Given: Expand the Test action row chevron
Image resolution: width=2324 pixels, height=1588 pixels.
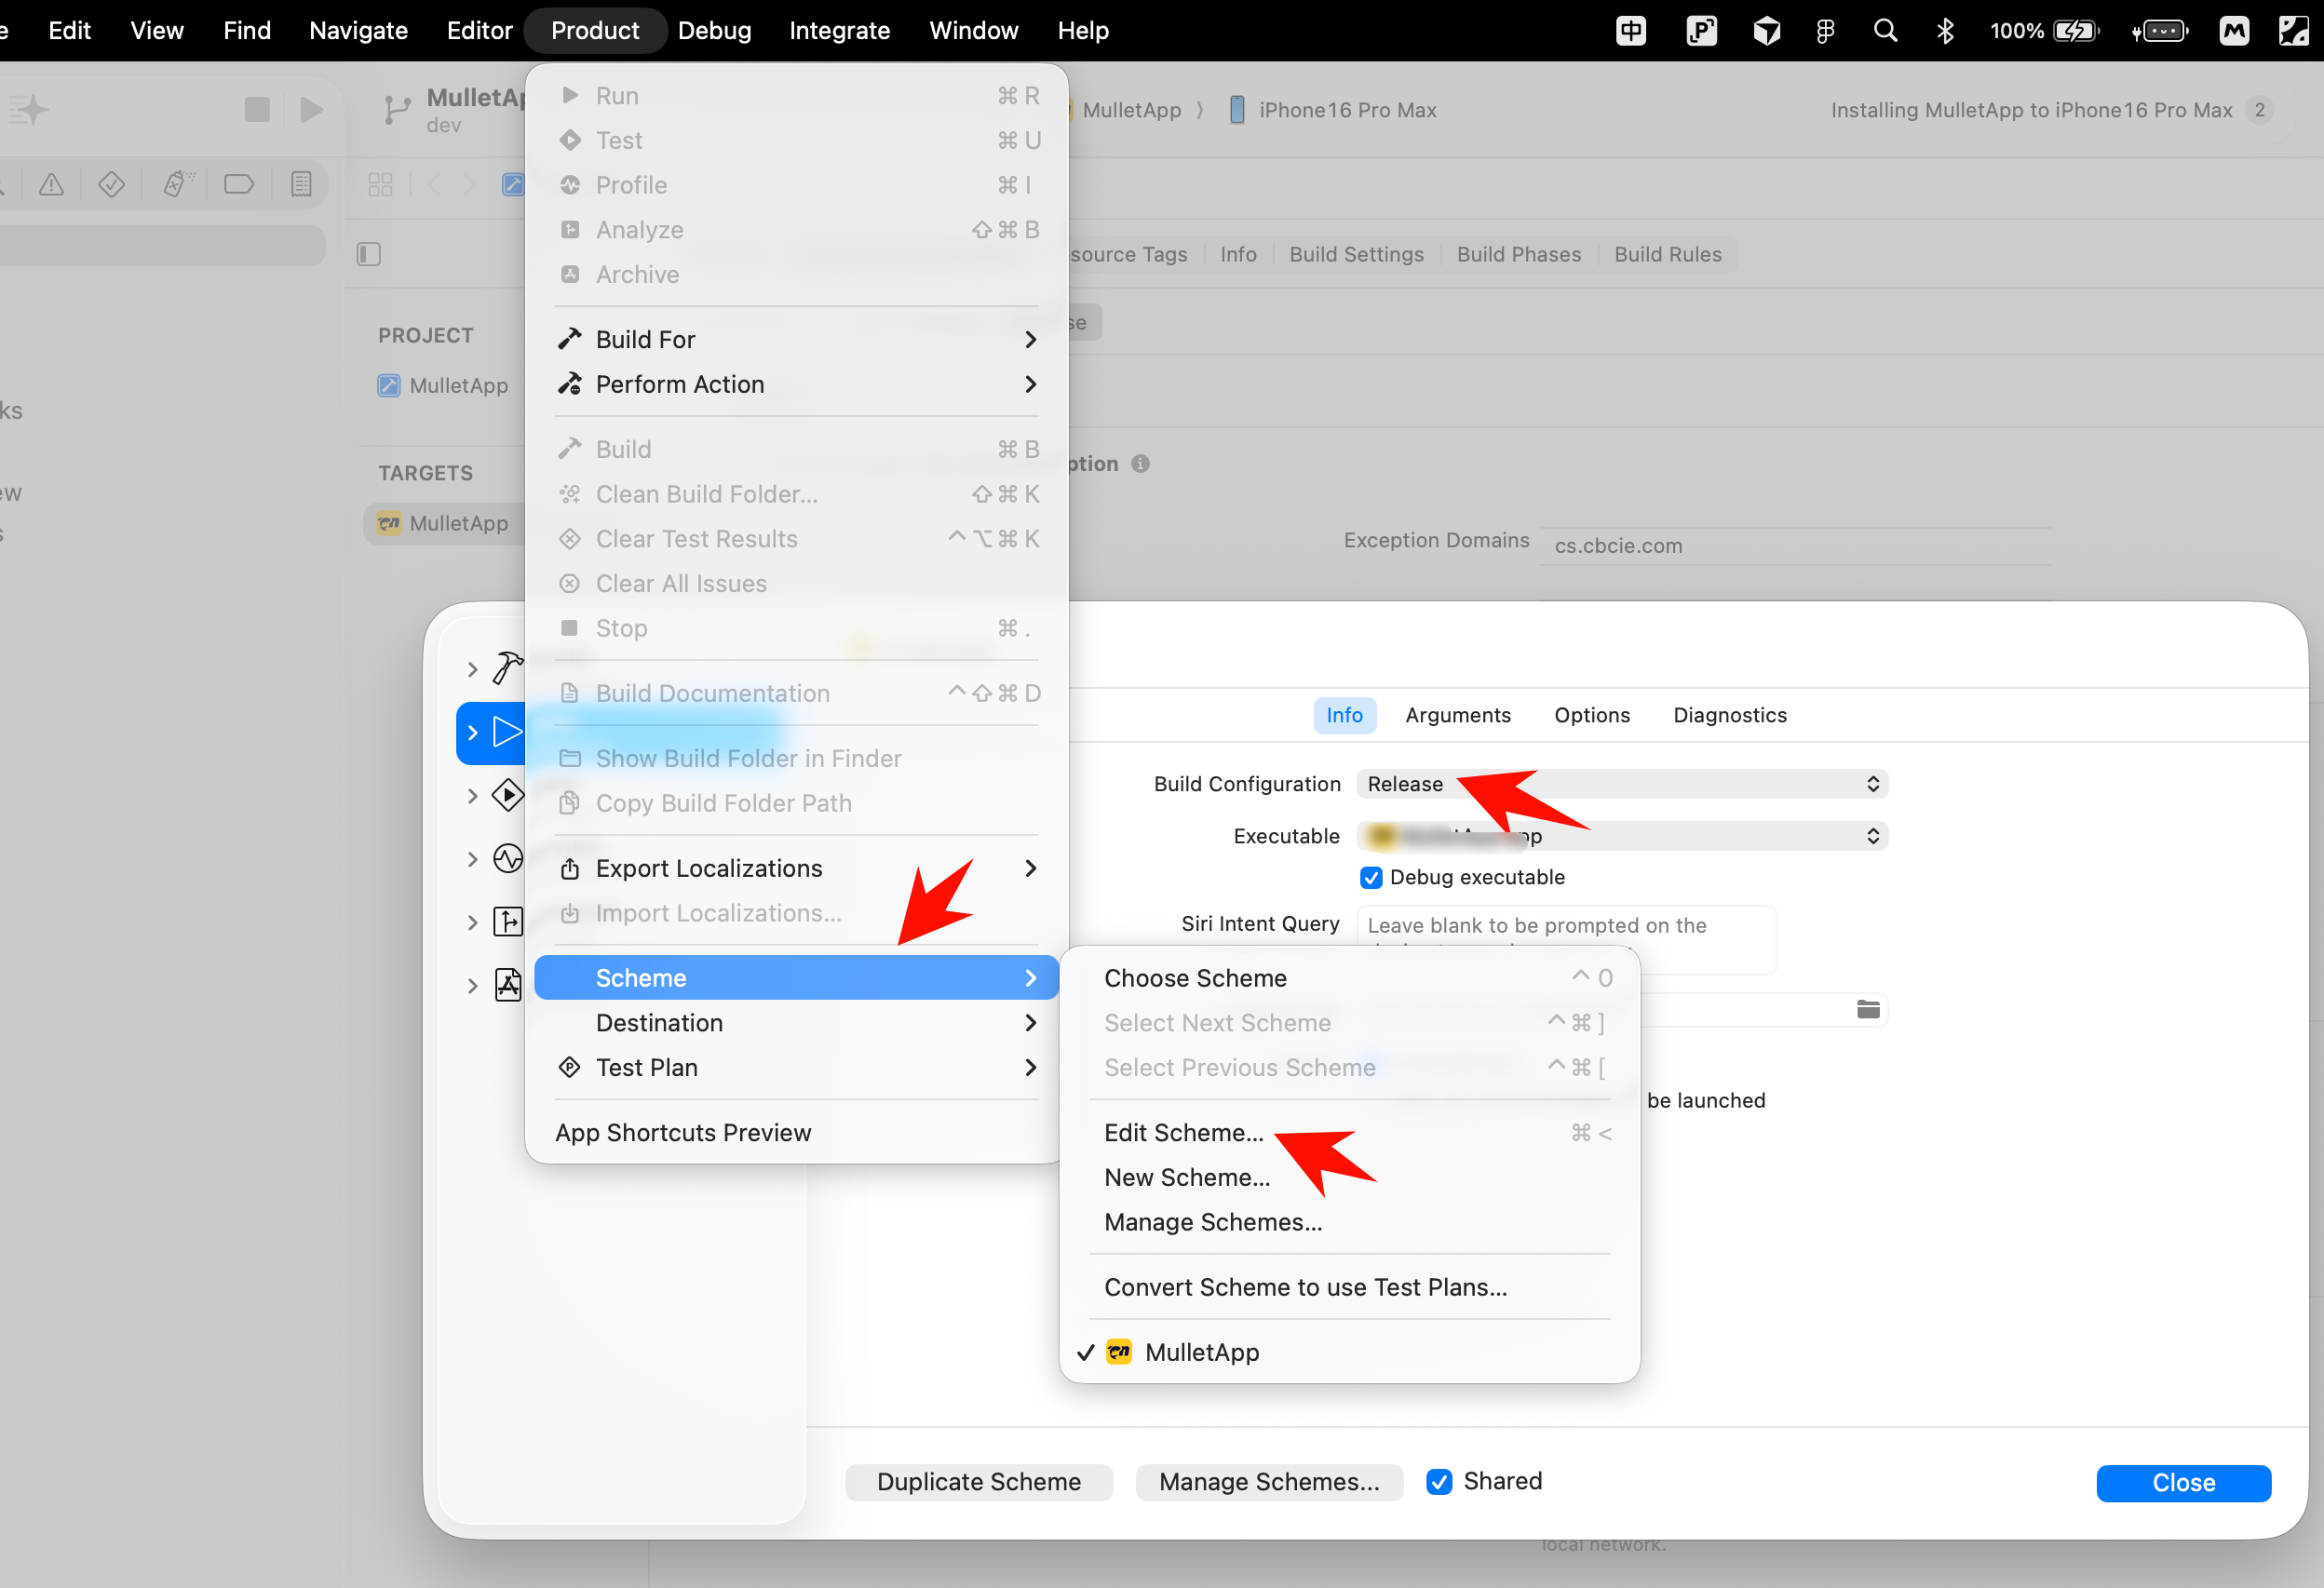Looking at the screenshot, I should pos(473,796).
